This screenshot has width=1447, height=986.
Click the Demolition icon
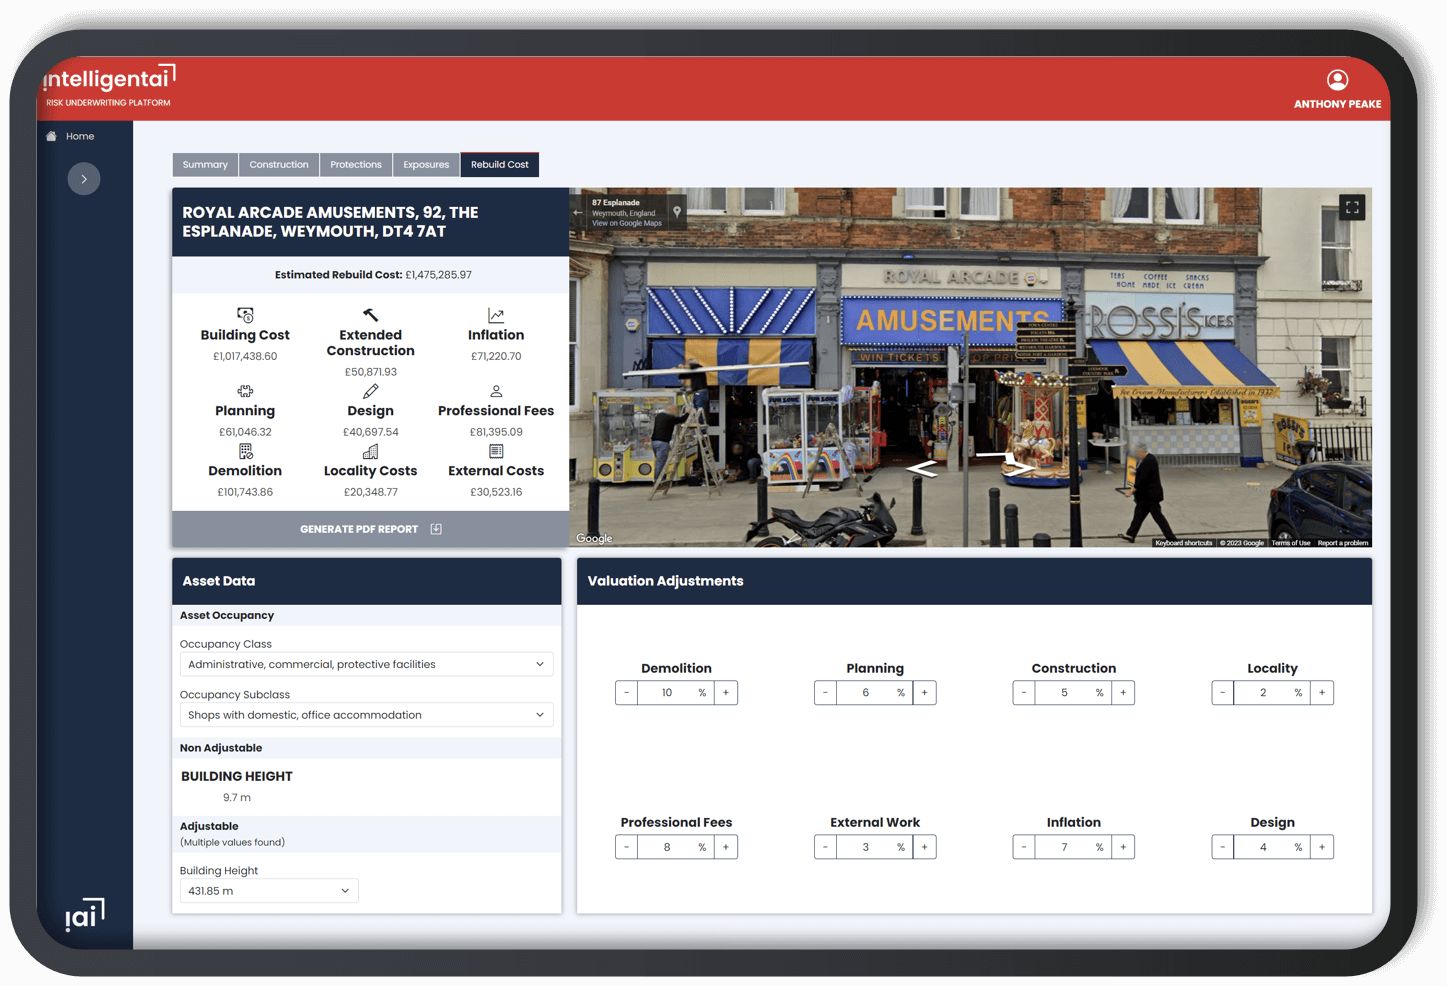[x=245, y=452]
